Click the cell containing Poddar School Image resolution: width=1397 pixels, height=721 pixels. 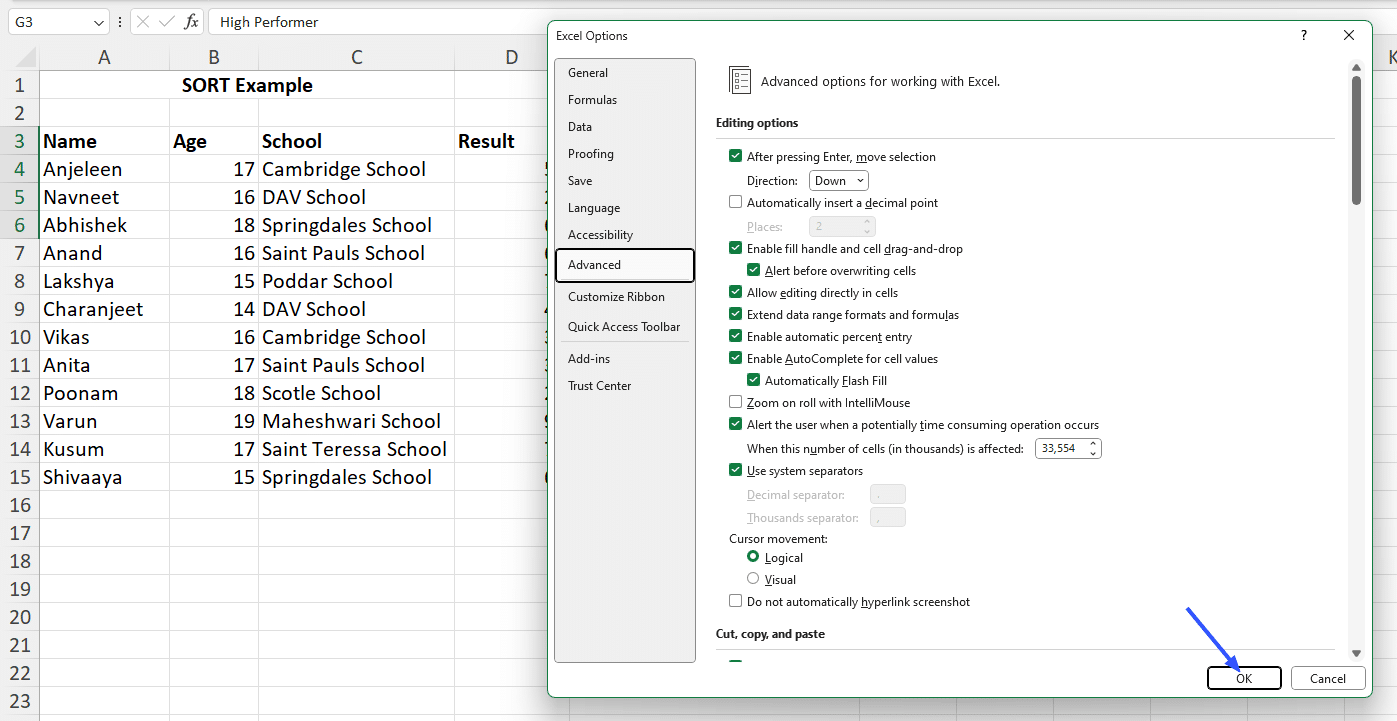[x=357, y=281]
